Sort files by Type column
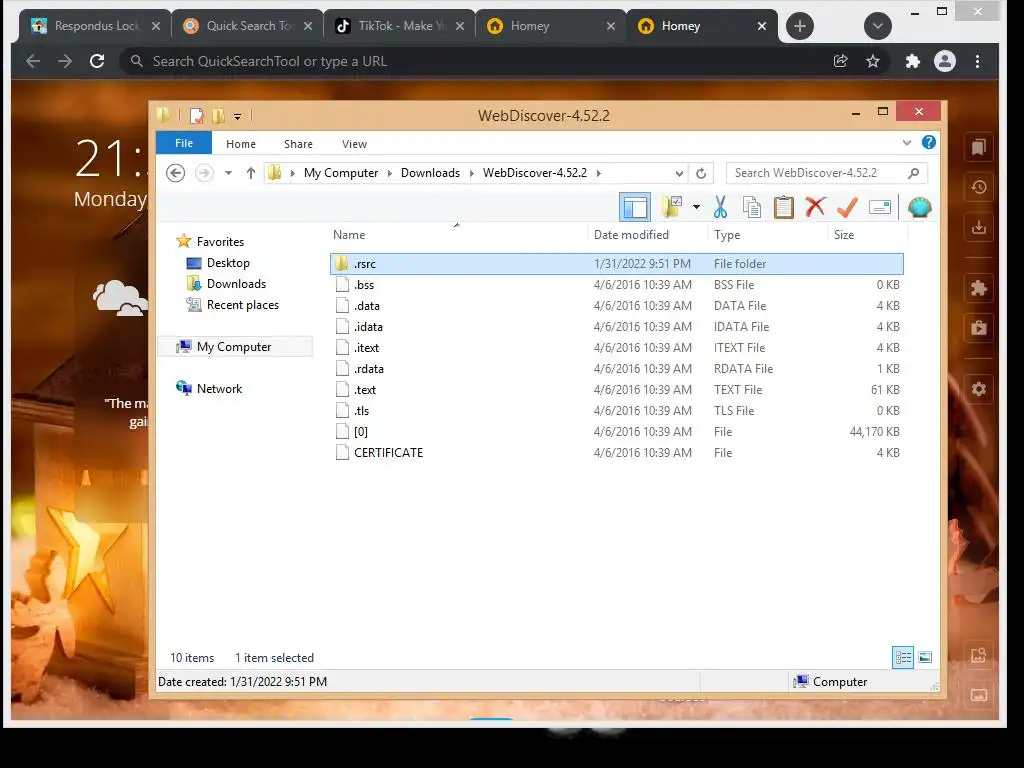The height and width of the screenshot is (768, 1024). pos(727,235)
